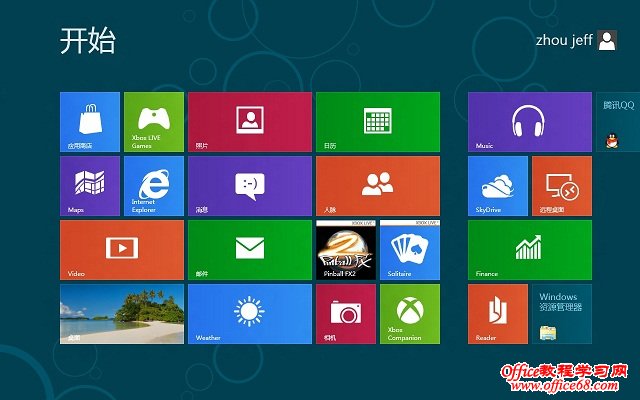
Task: Launch the Tencent QQ tile
Action: click(618, 122)
